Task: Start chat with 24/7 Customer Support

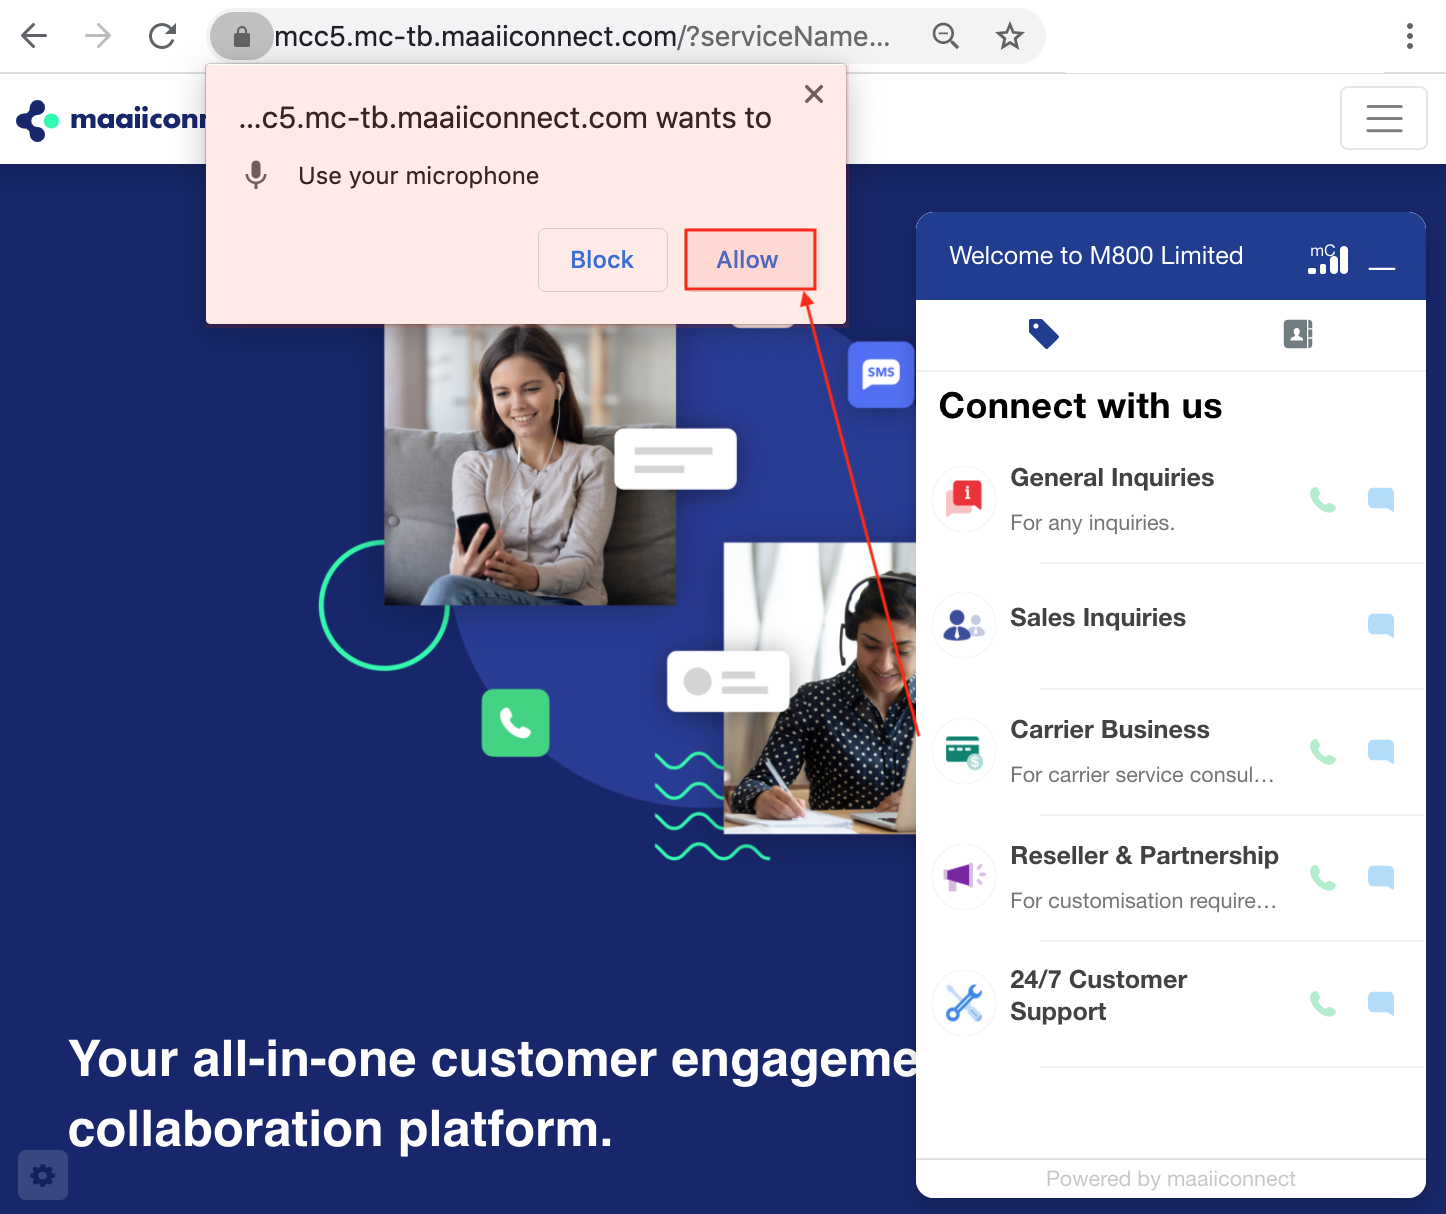Action: point(1381,1003)
